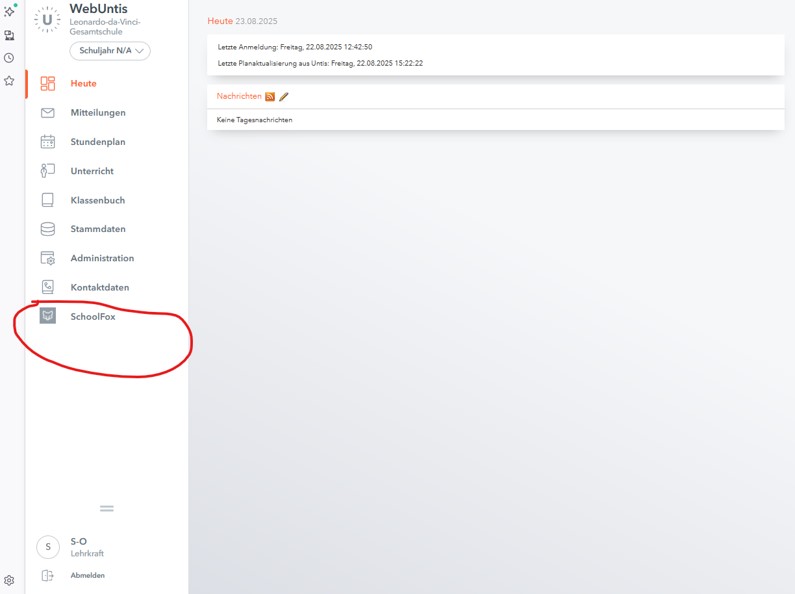Go to Unterricht section
Viewport: 795px width, 594px height.
[91, 171]
